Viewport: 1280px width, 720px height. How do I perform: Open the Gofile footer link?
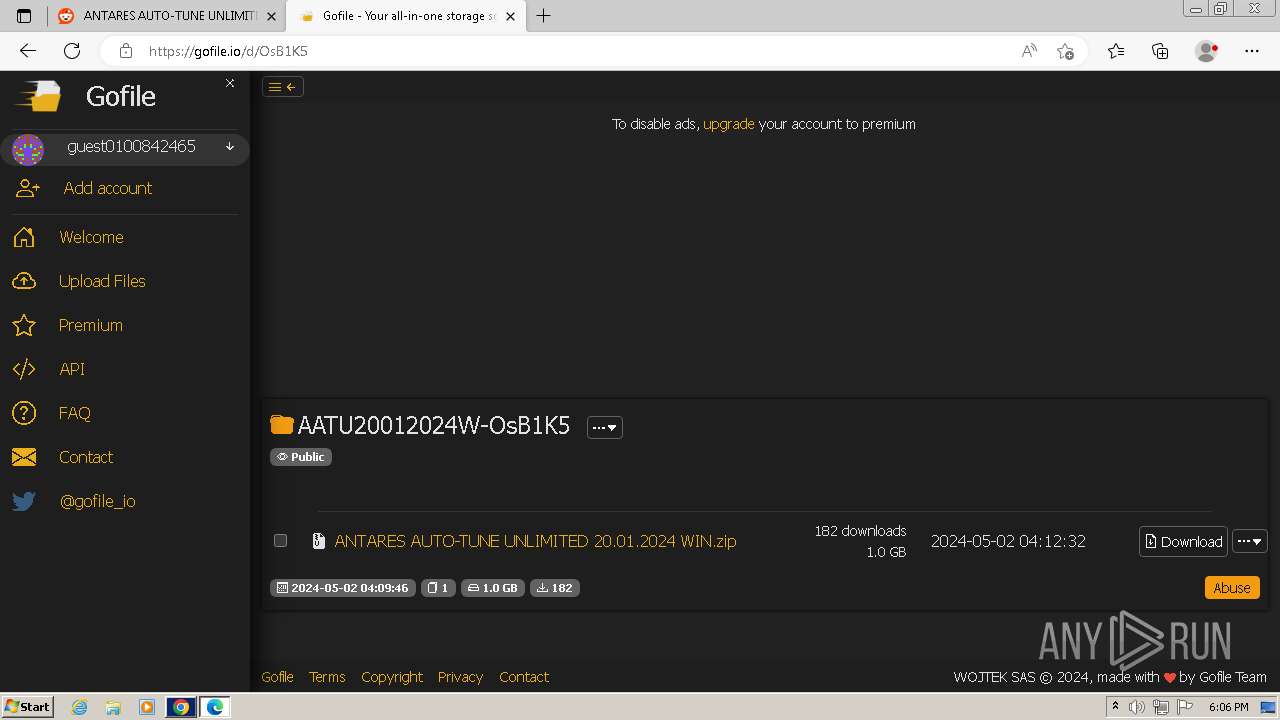pyautogui.click(x=277, y=677)
